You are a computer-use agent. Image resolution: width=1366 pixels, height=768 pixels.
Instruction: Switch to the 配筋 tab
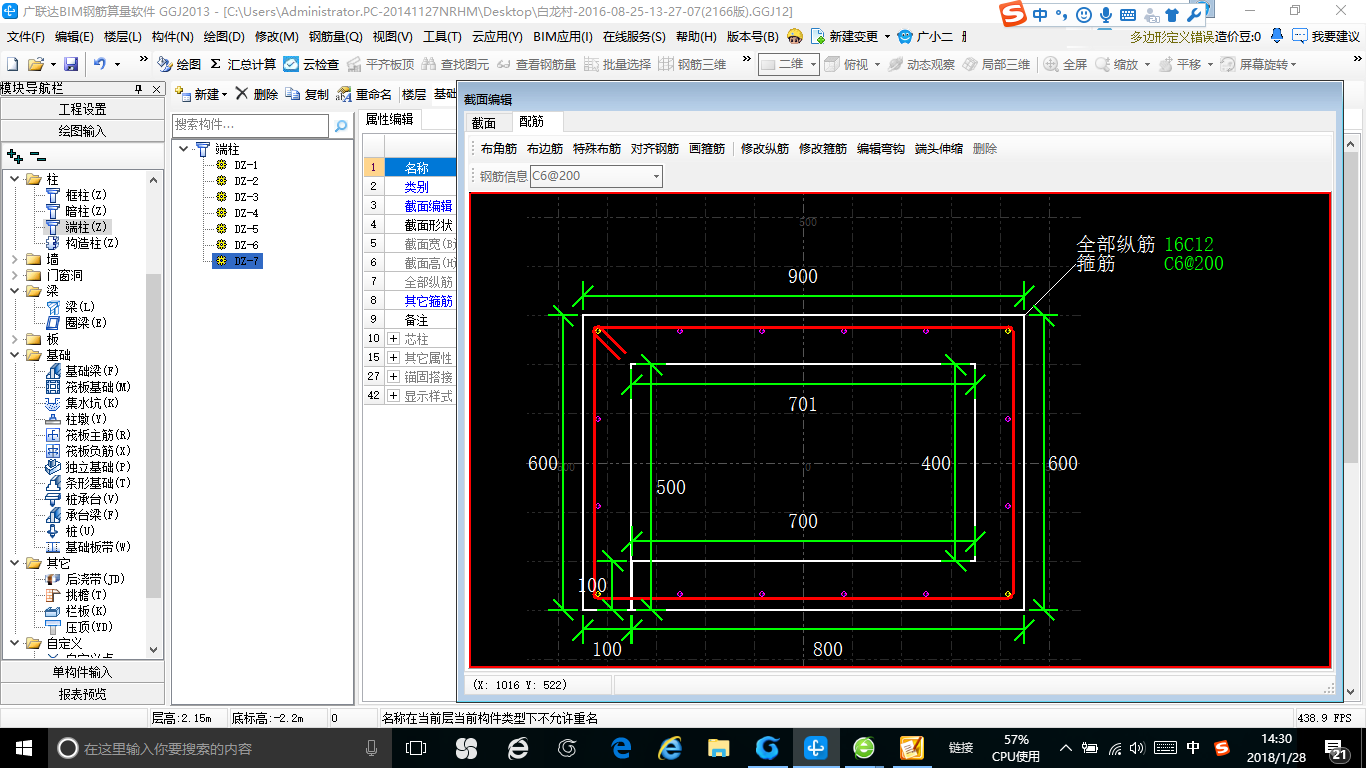pos(532,122)
